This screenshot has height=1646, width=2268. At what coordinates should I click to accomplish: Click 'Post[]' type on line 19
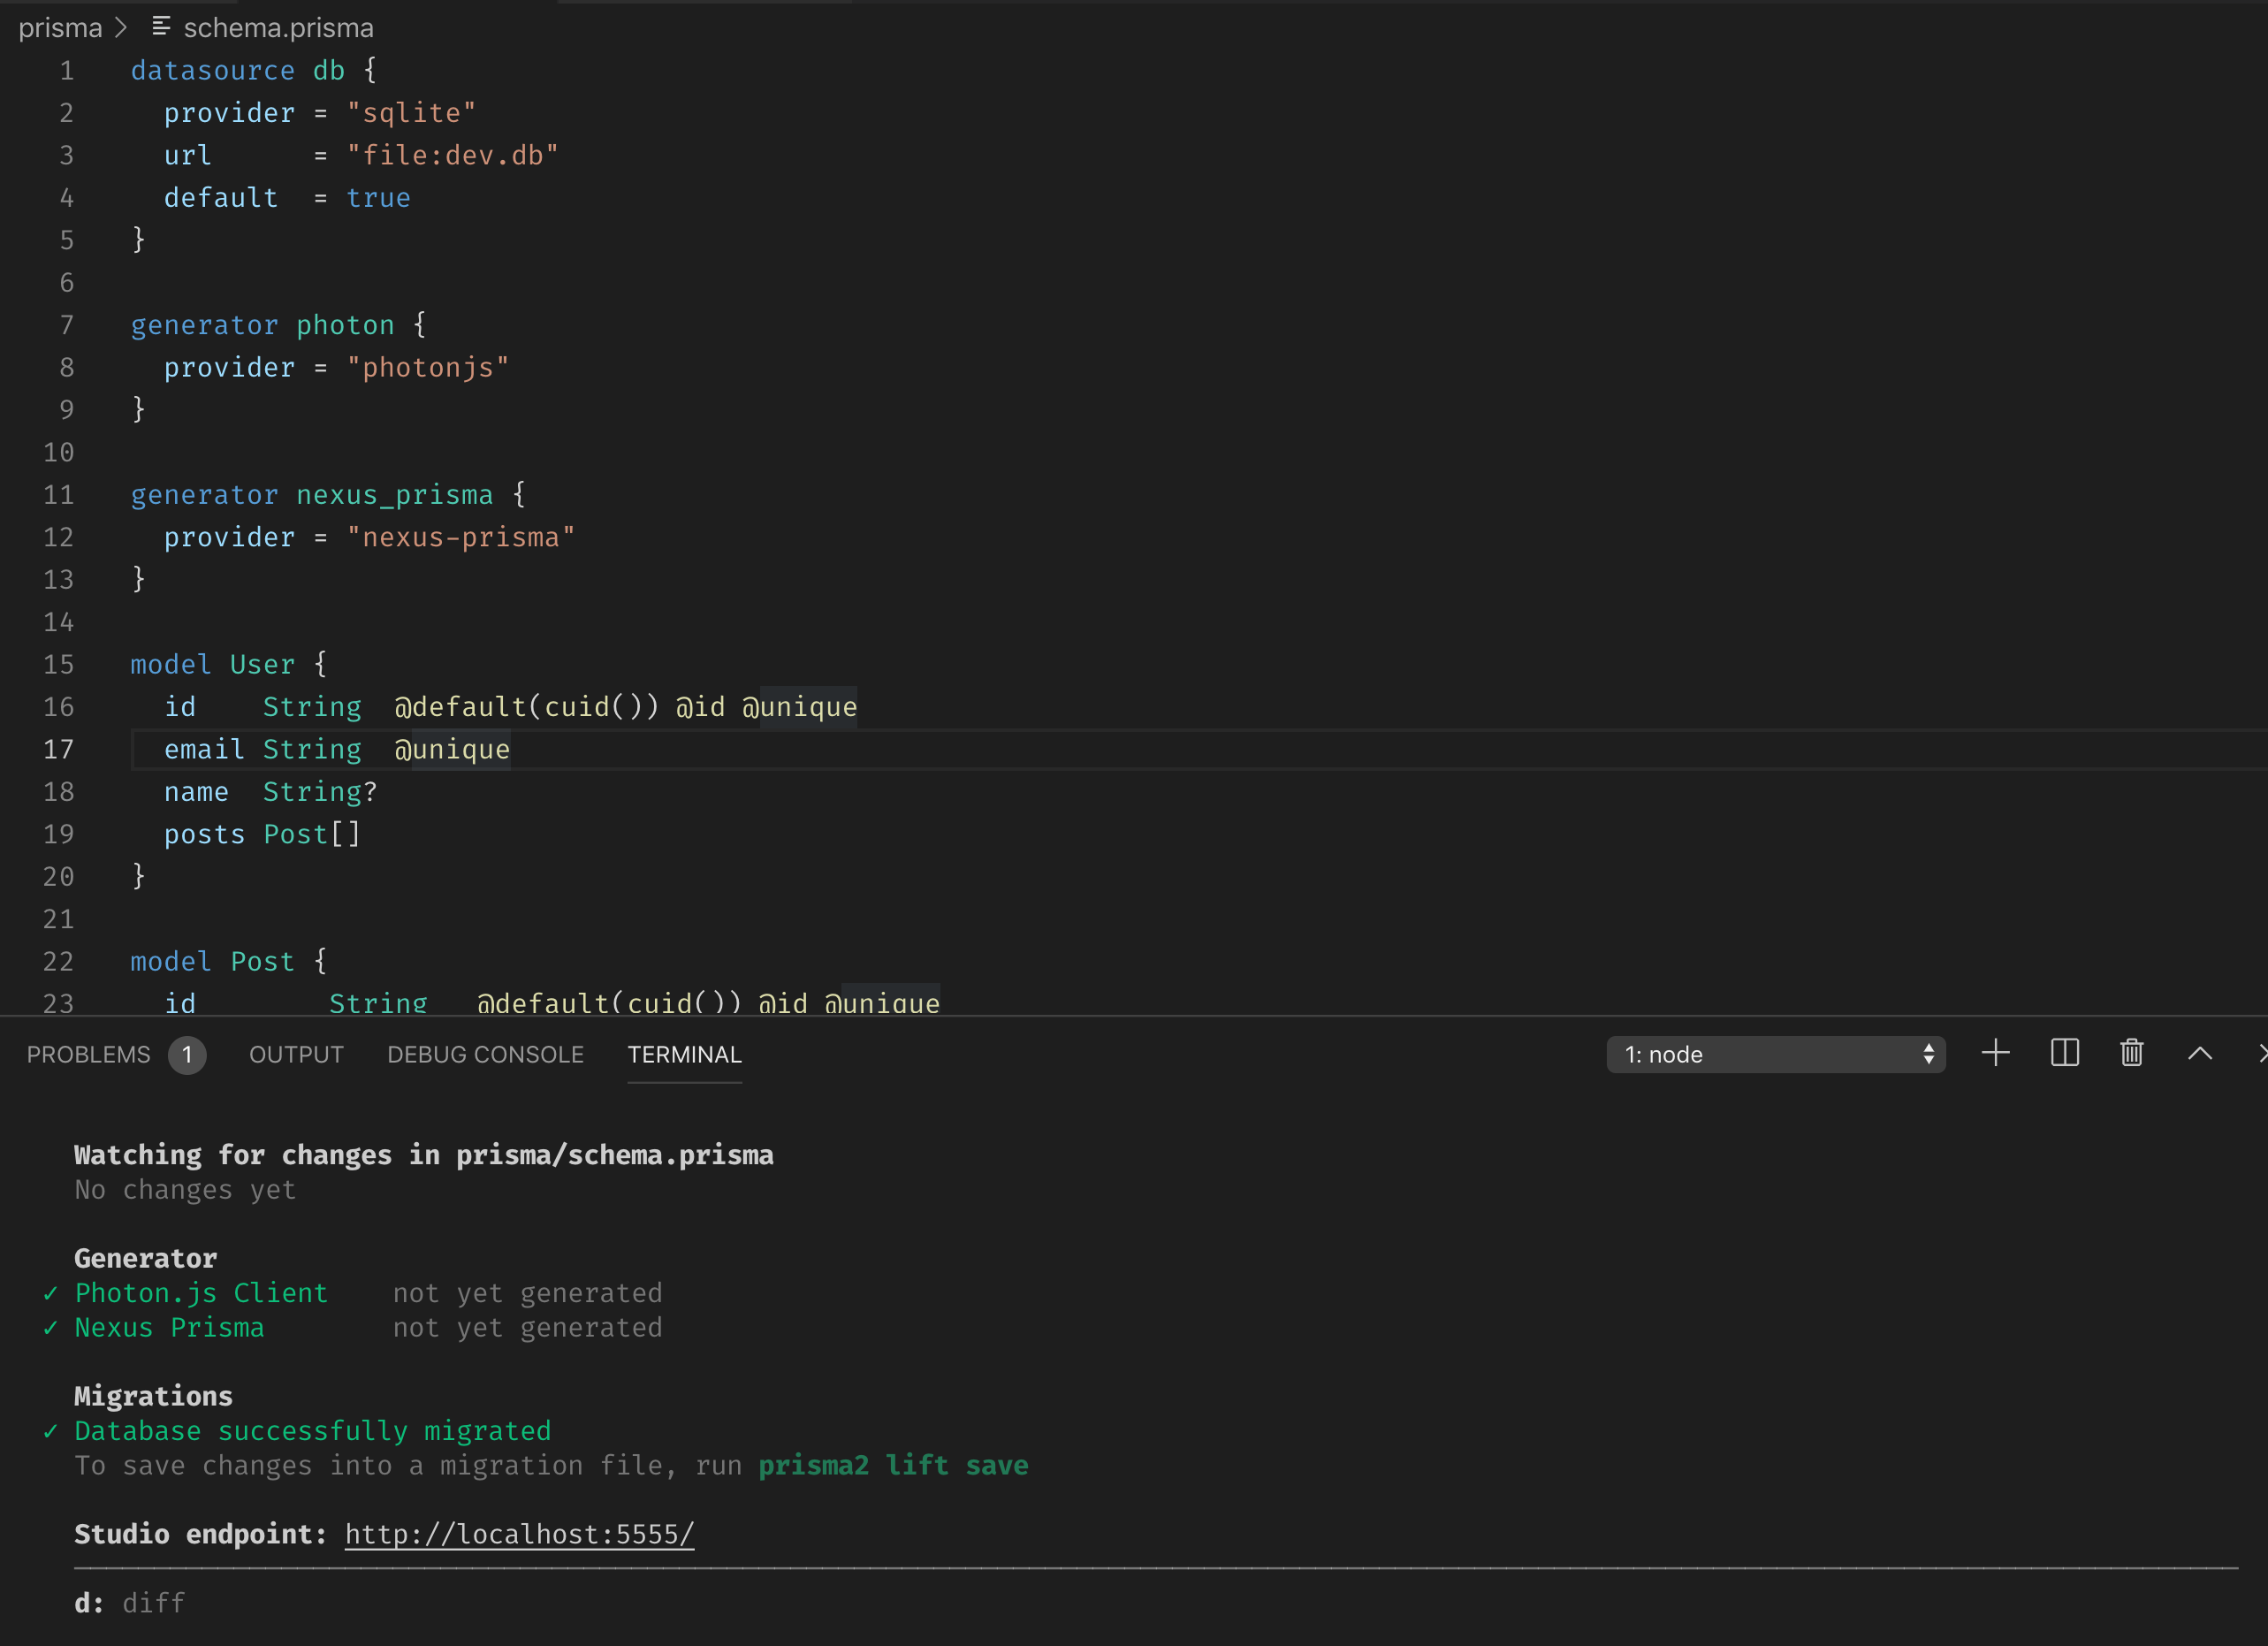pyautogui.click(x=311, y=834)
